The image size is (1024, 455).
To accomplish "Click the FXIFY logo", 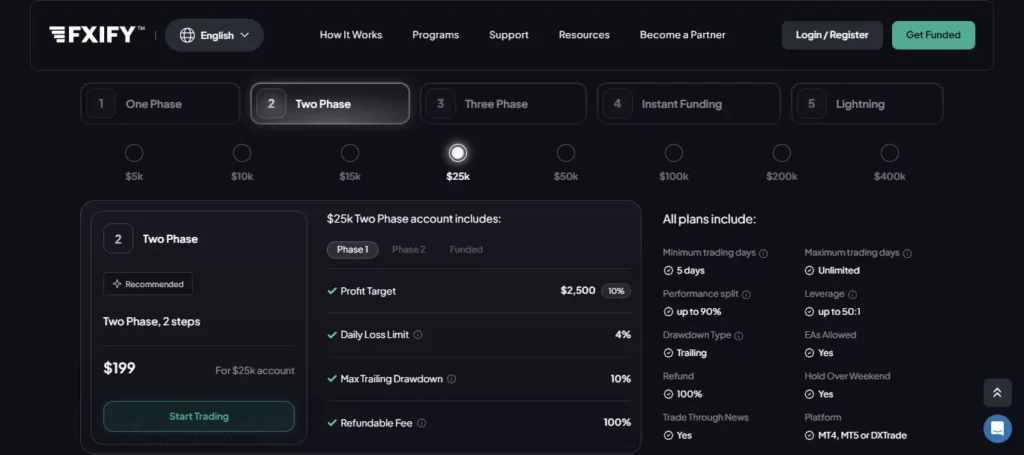I will coord(97,35).
